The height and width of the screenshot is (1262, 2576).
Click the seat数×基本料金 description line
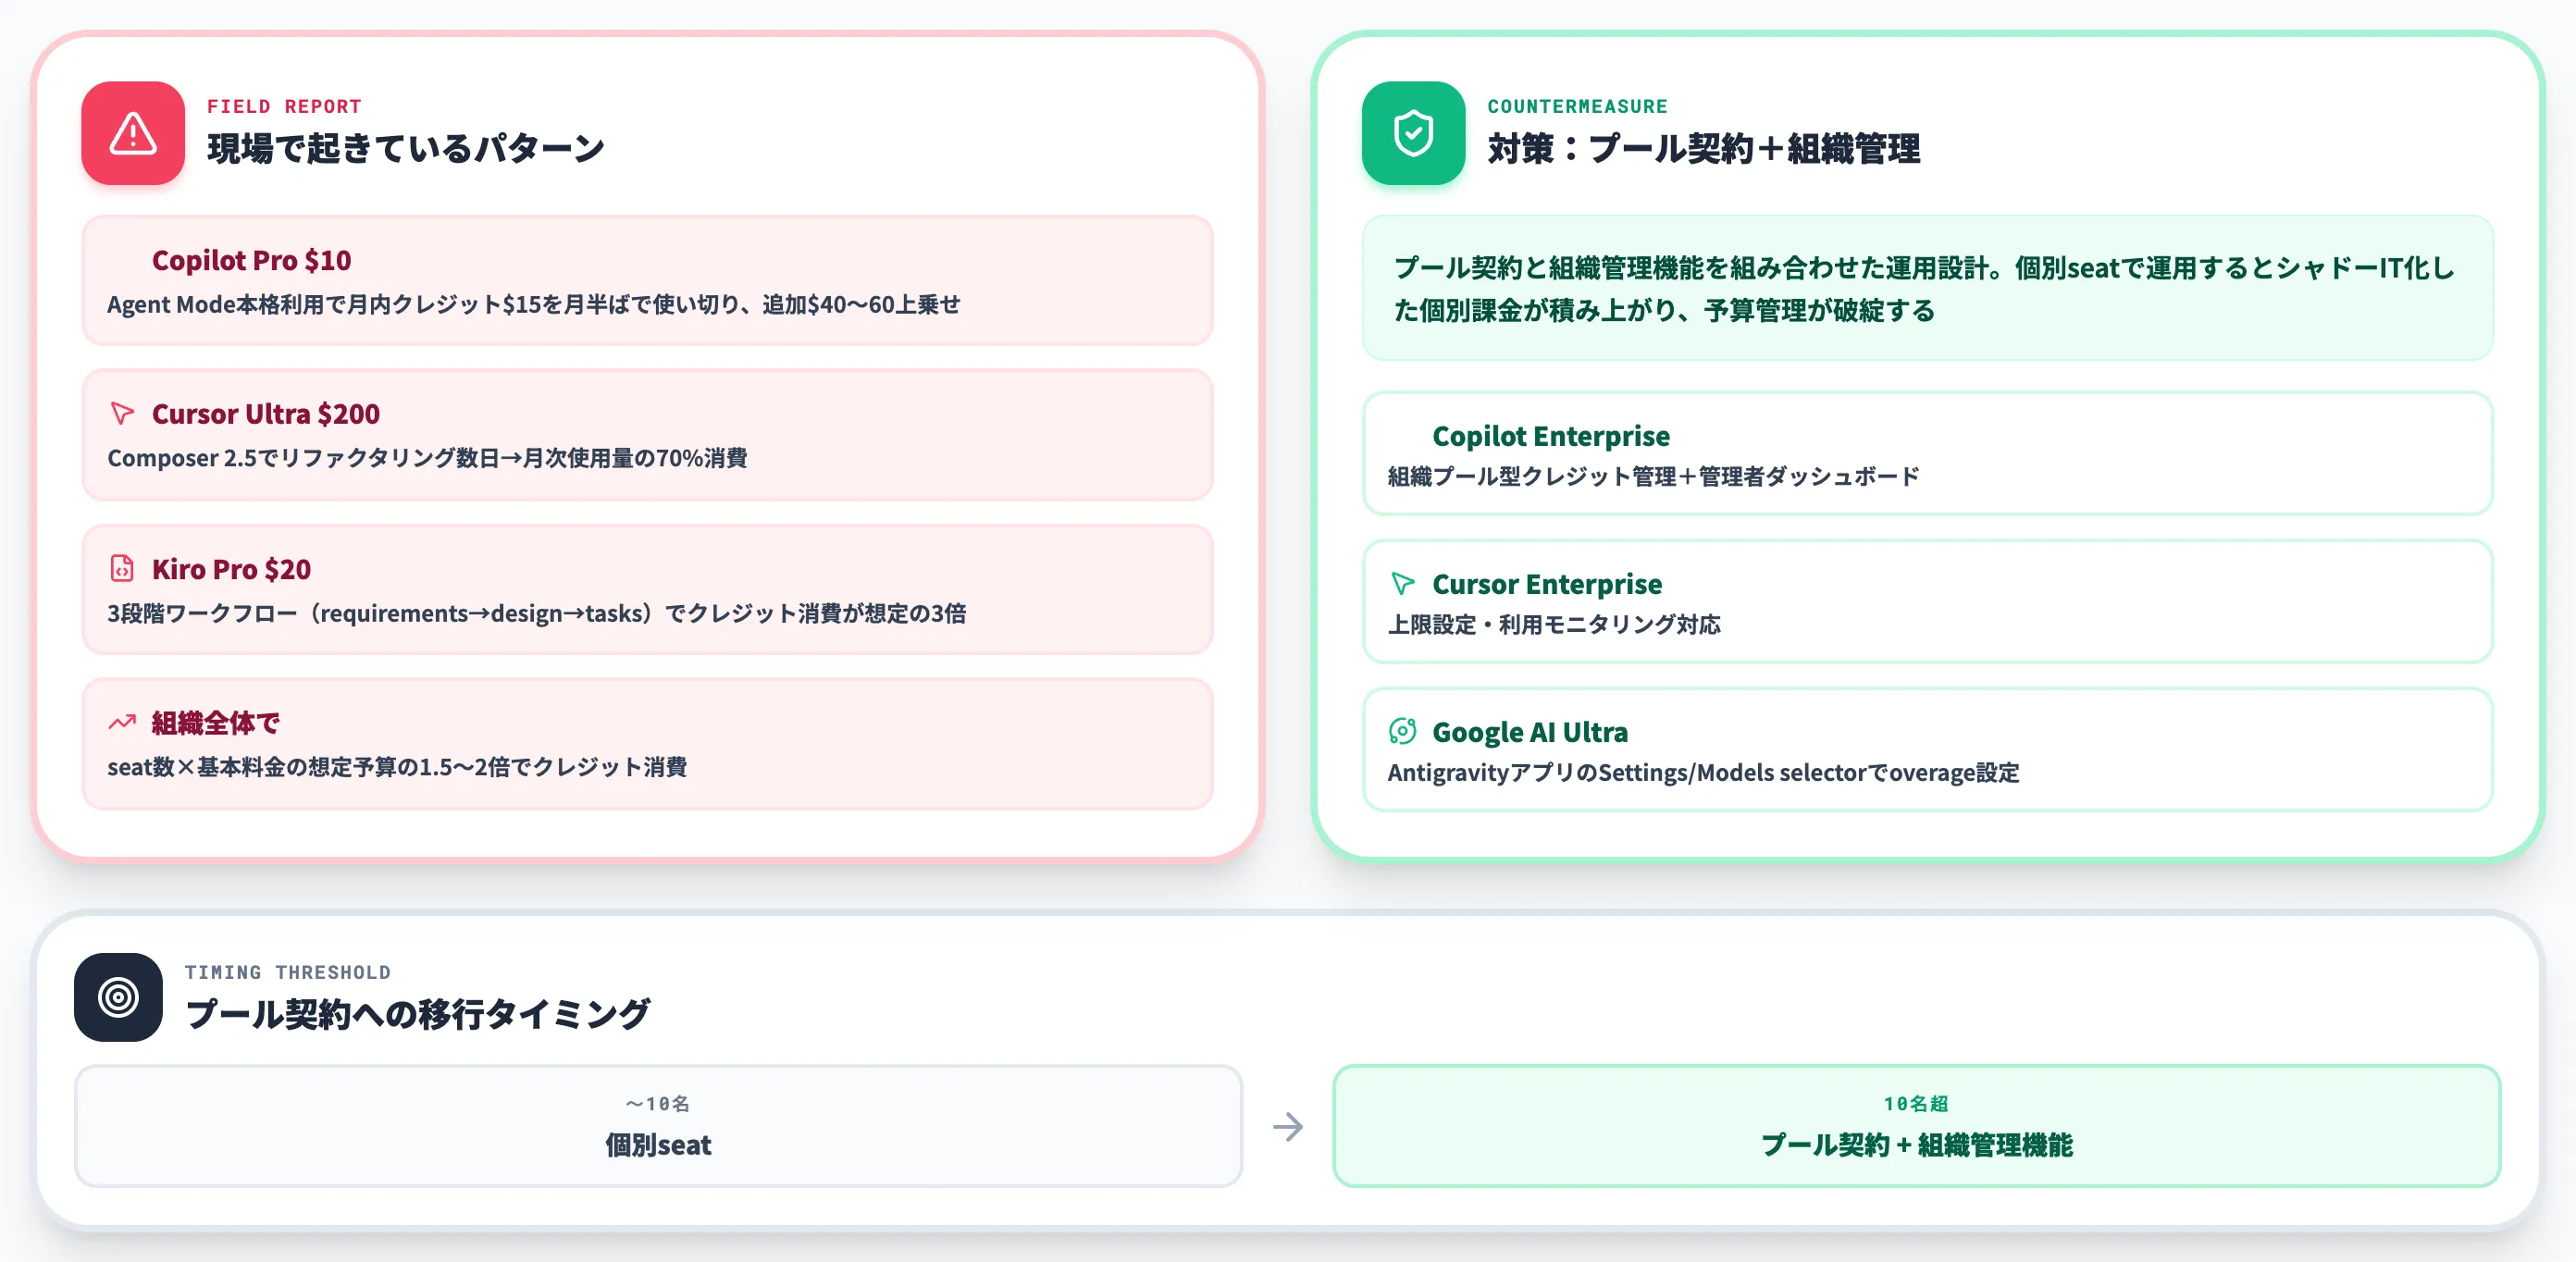point(396,767)
